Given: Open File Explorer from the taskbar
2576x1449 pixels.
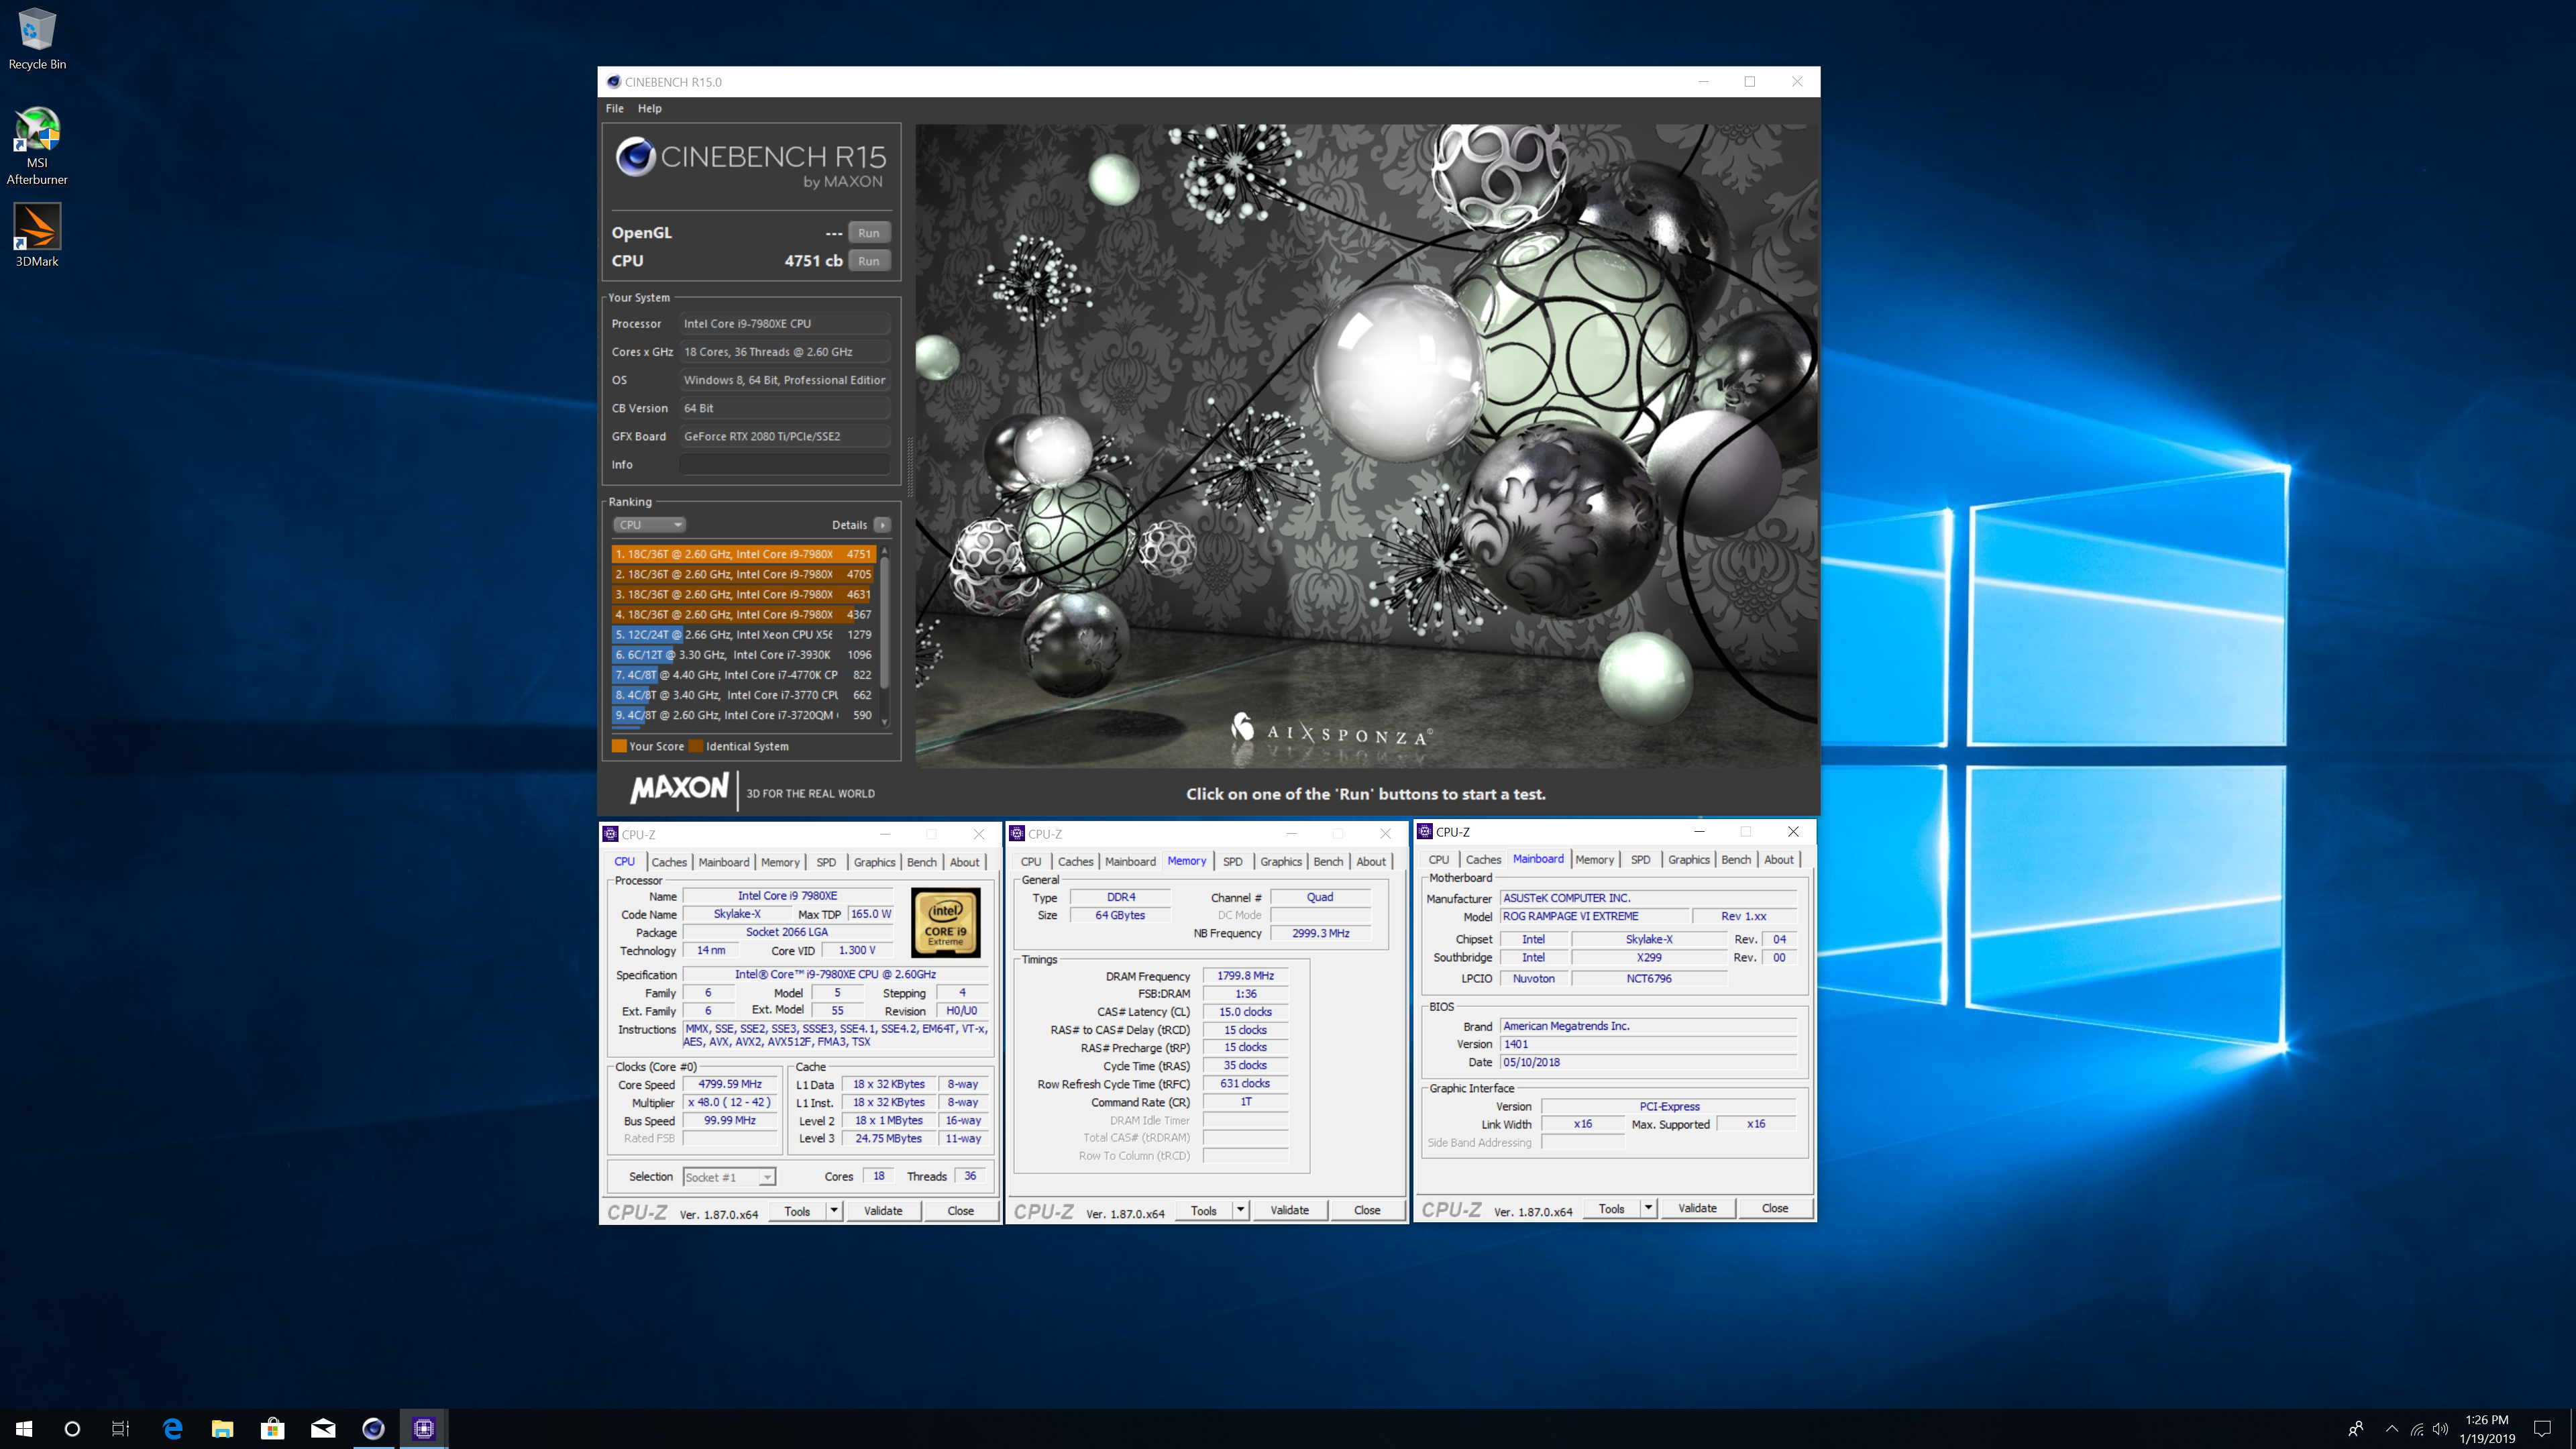Looking at the screenshot, I should (x=222, y=1428).
